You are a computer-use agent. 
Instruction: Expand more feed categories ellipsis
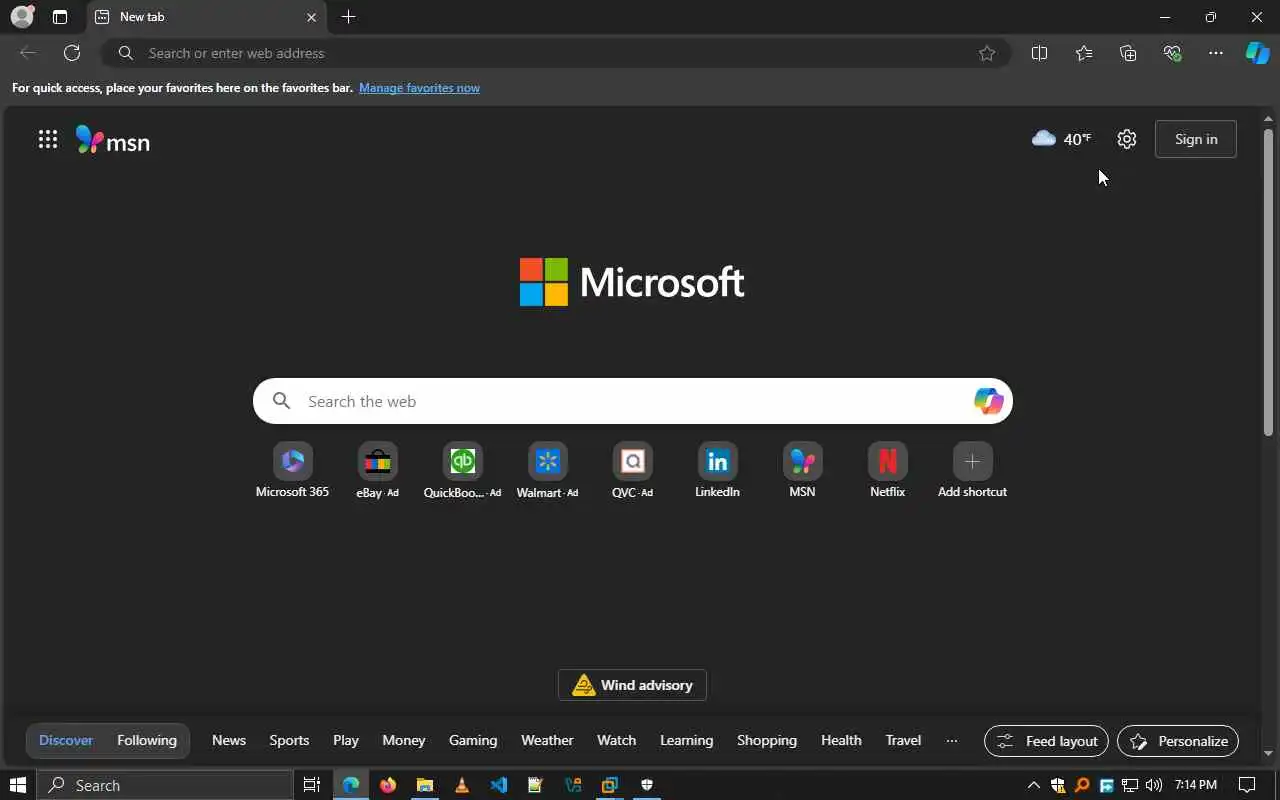click(x=952, y=741)
